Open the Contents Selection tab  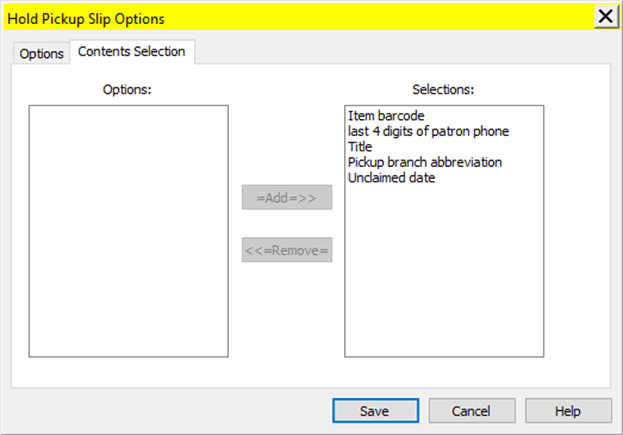point(131,52)
